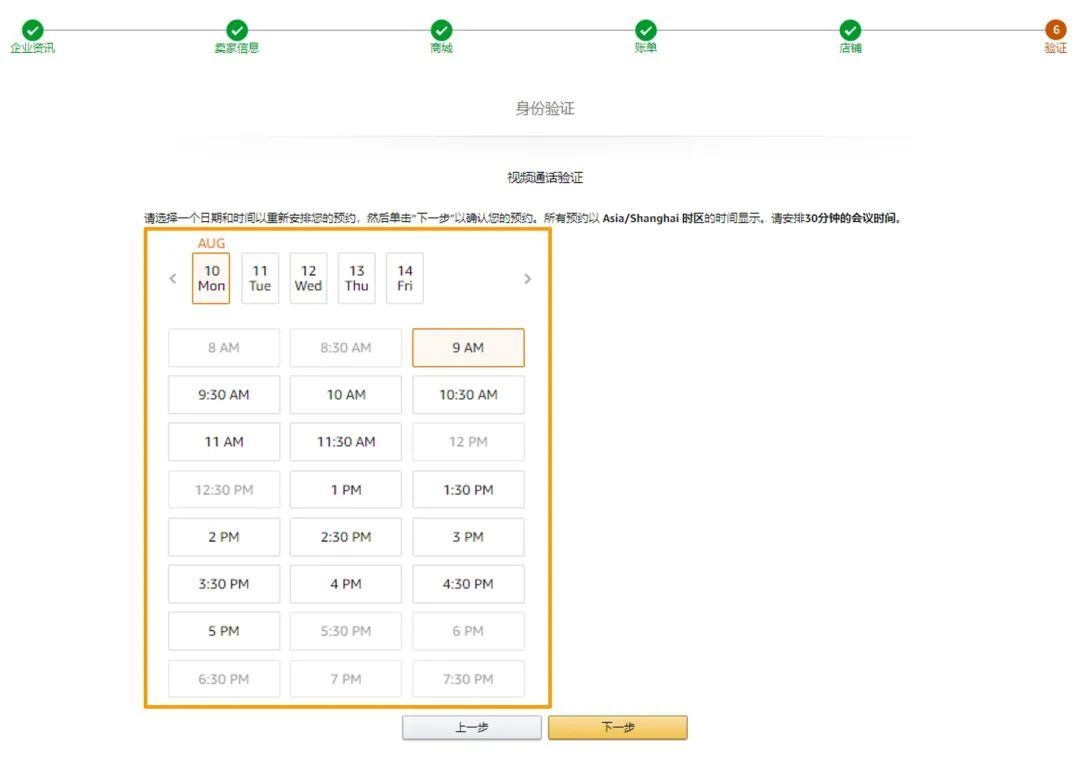
Task: Select the date 13 Thu
Action: tap(356, 278)
